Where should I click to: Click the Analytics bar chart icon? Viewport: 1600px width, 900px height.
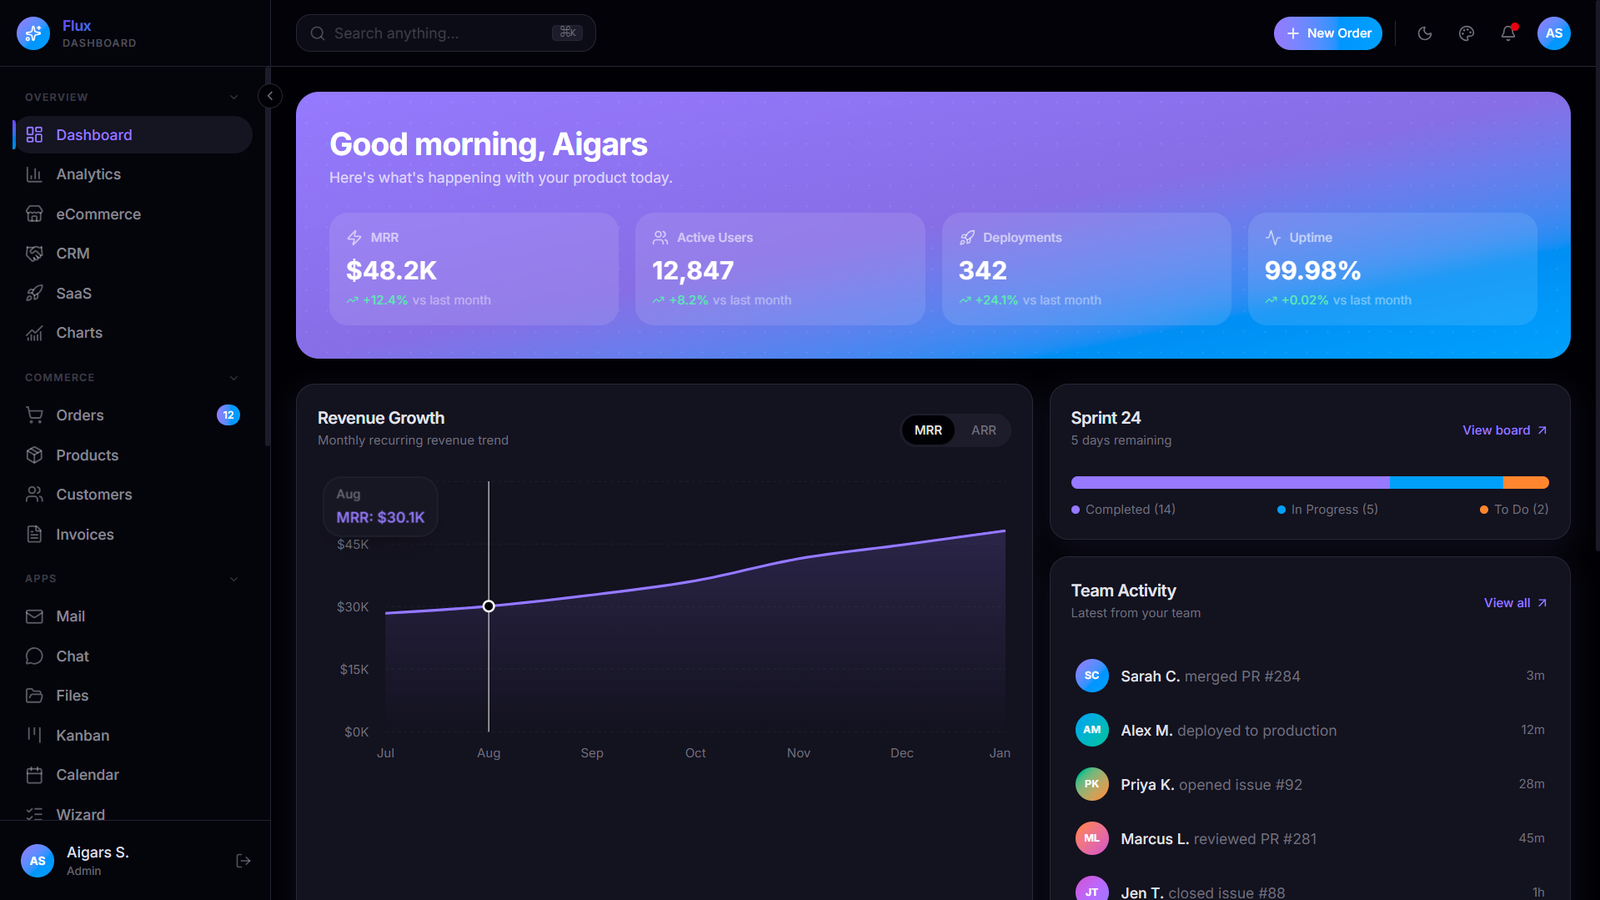pyautogui.click(x=34, y=174)
